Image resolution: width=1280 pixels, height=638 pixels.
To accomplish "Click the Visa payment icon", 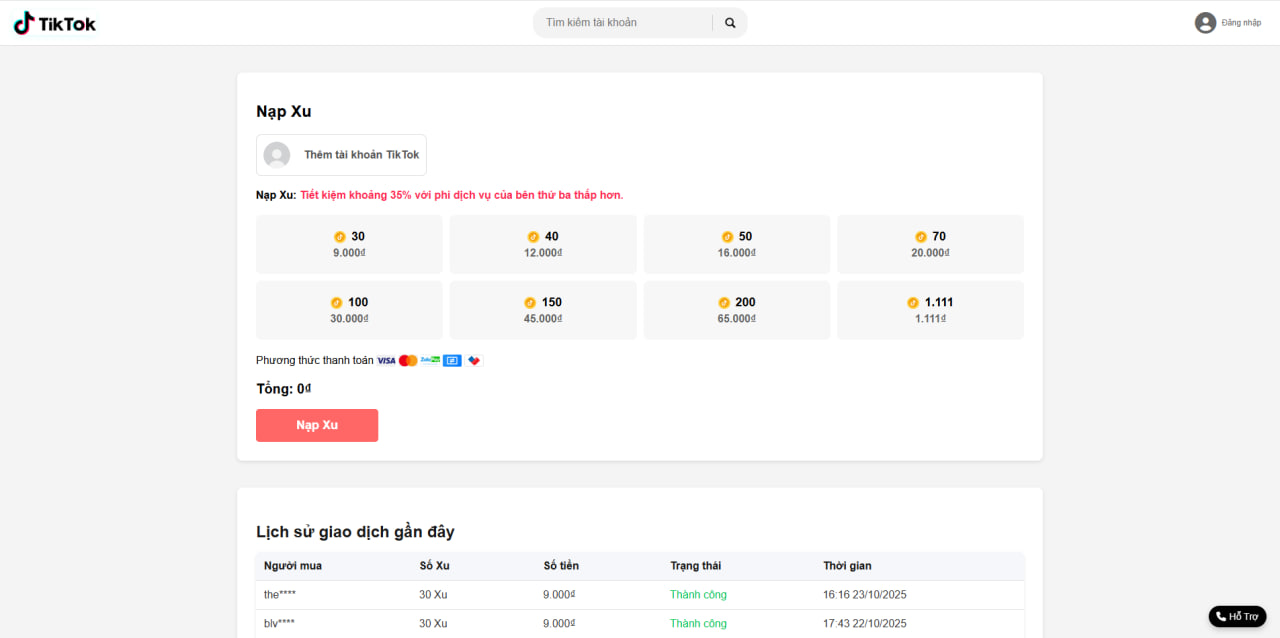I will tap(386, 360).
